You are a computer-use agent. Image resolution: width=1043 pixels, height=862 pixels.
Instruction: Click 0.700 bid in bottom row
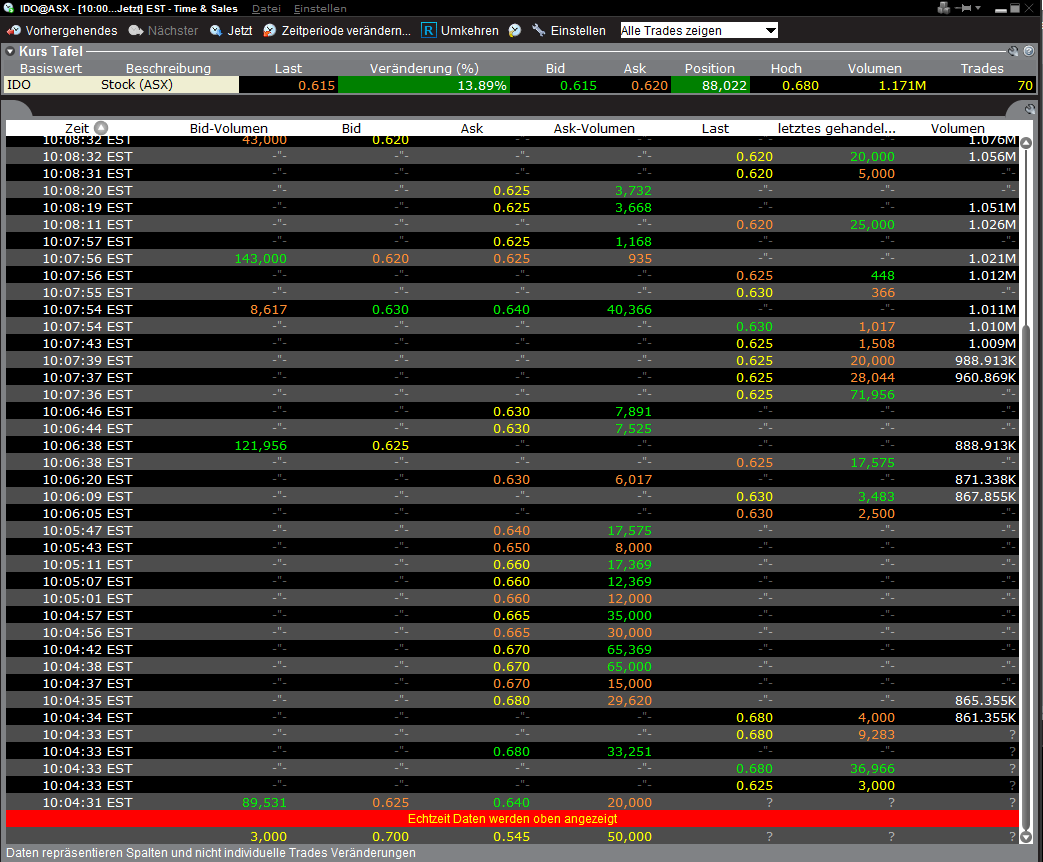[x=390, y=837]
